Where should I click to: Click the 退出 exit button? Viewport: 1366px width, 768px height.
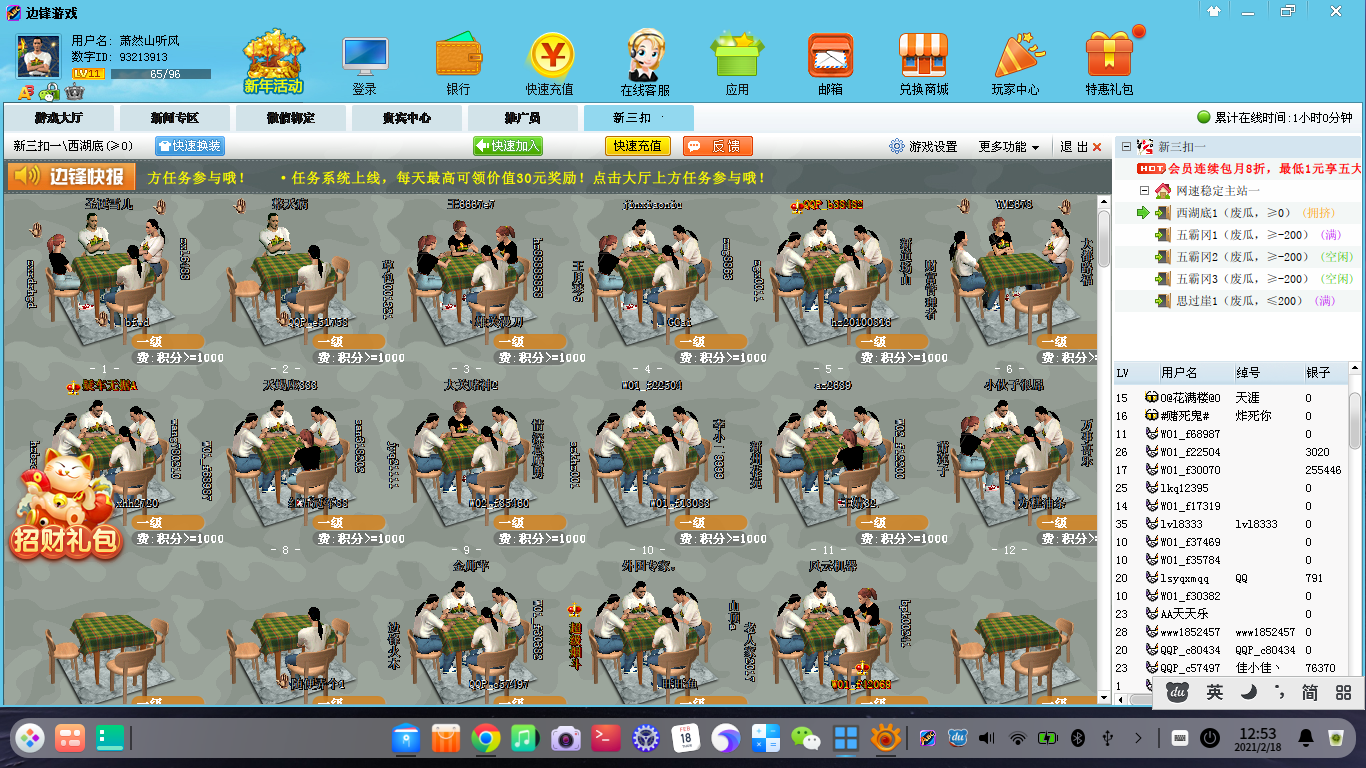click(x=1080, y=146)
